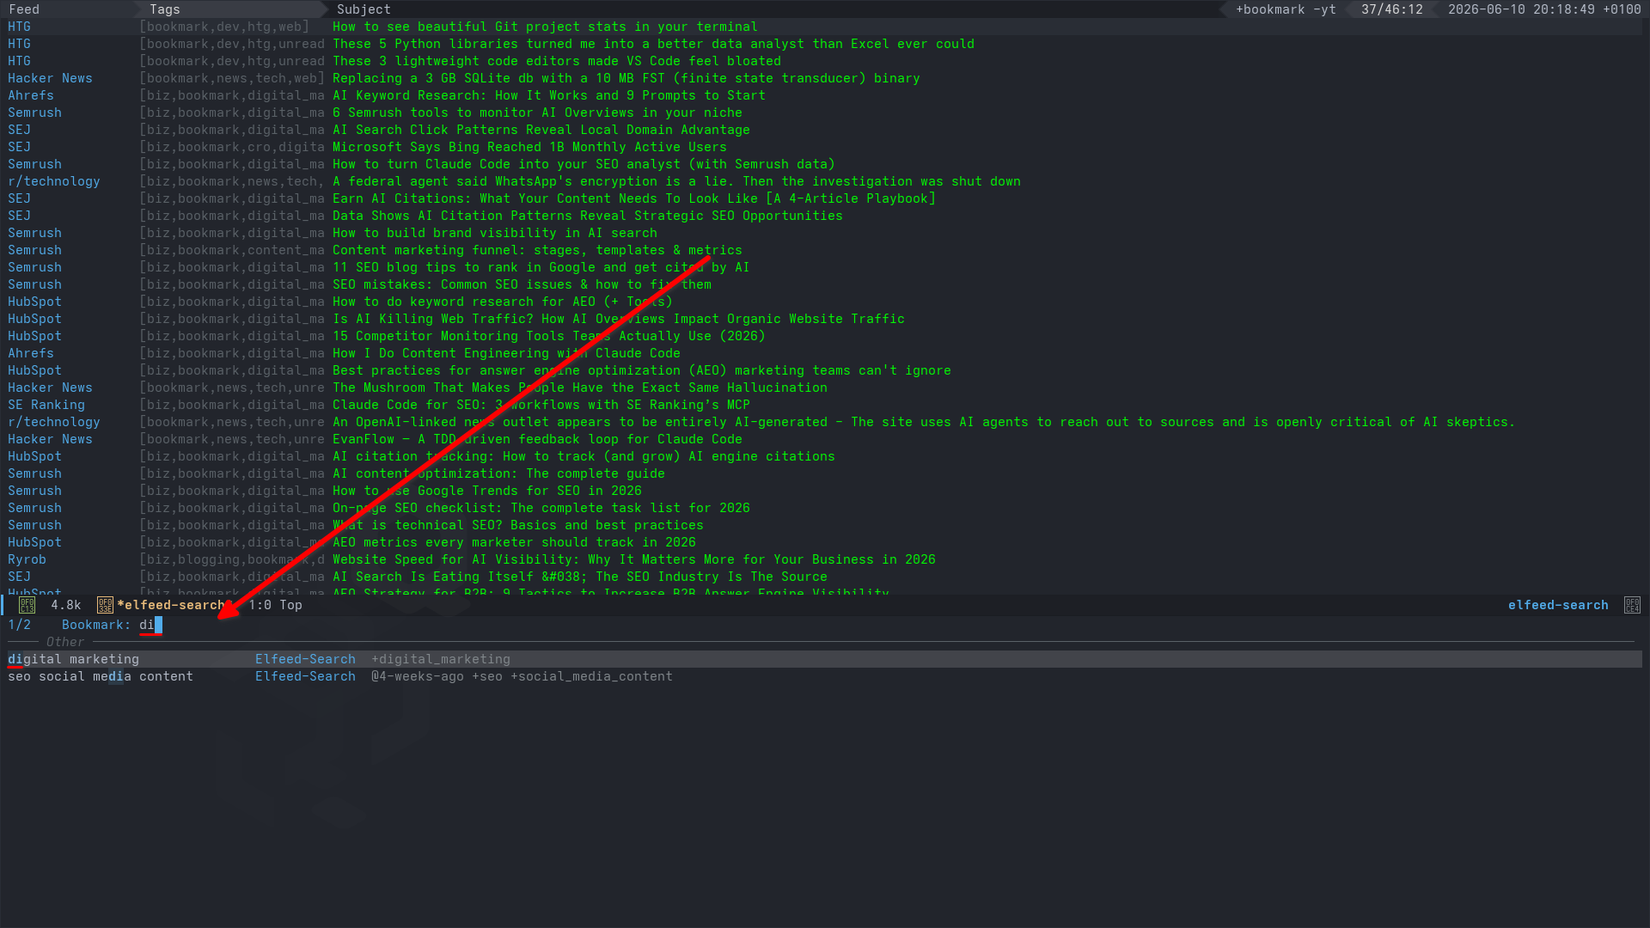This screenshot has height=928, width=1650.
Task: Click the Subject column header
Action: [x=363, y=9]
